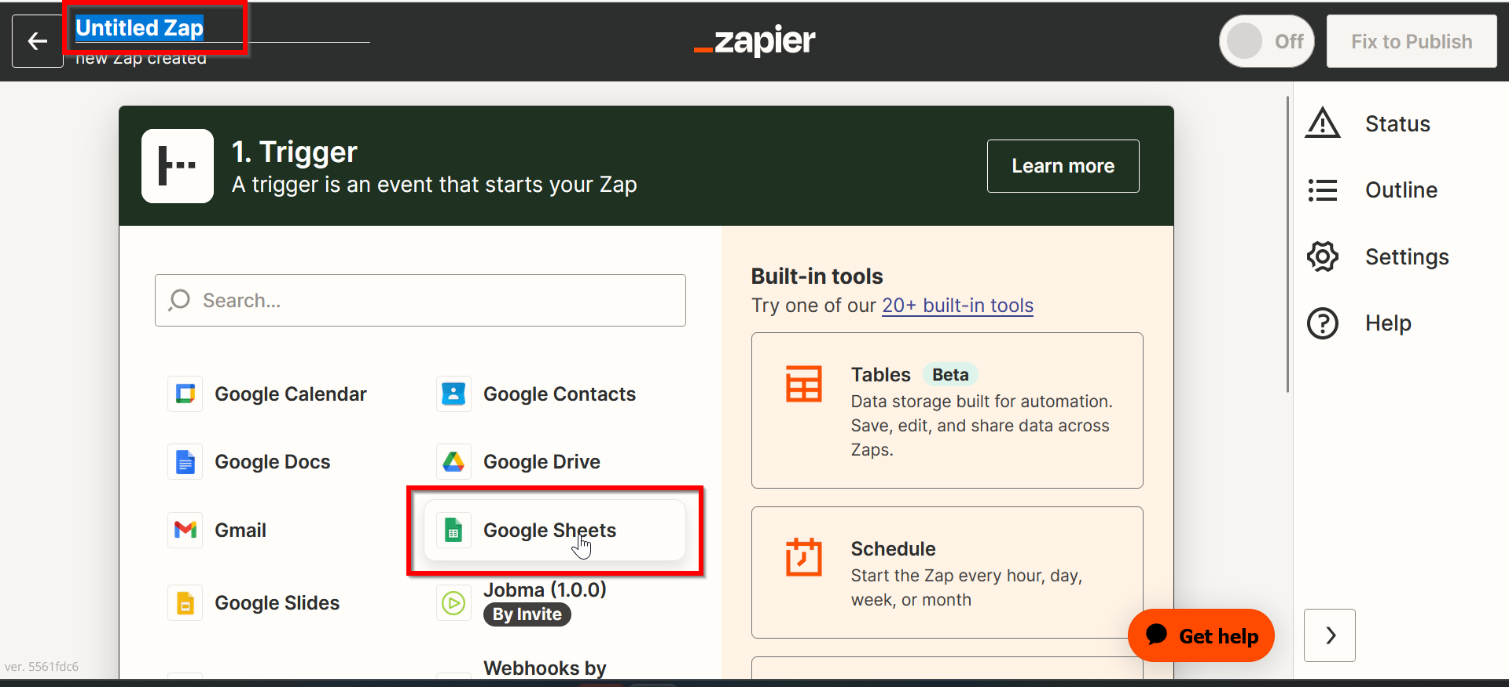Click the Outline list icon
Viewport: 1509px width, 687px height.
click(1323, 190)
